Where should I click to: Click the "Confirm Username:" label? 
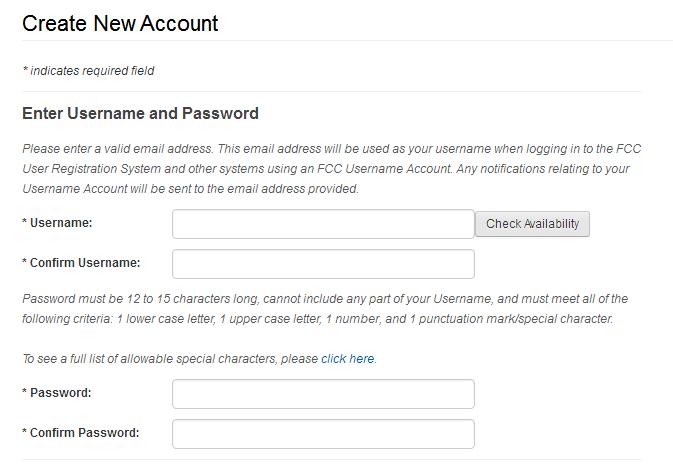[85, 264]
